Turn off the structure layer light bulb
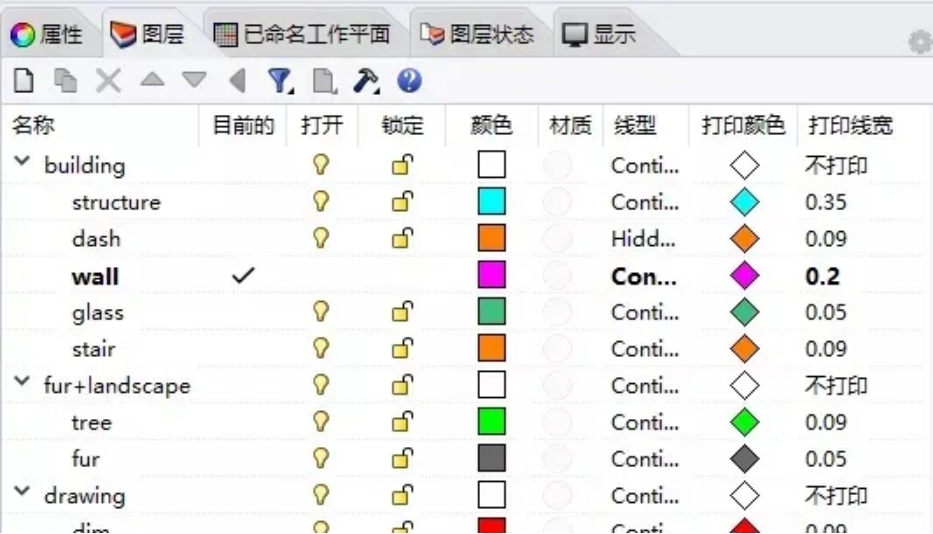Screen dimensions: 933x534 coord(321,202)
